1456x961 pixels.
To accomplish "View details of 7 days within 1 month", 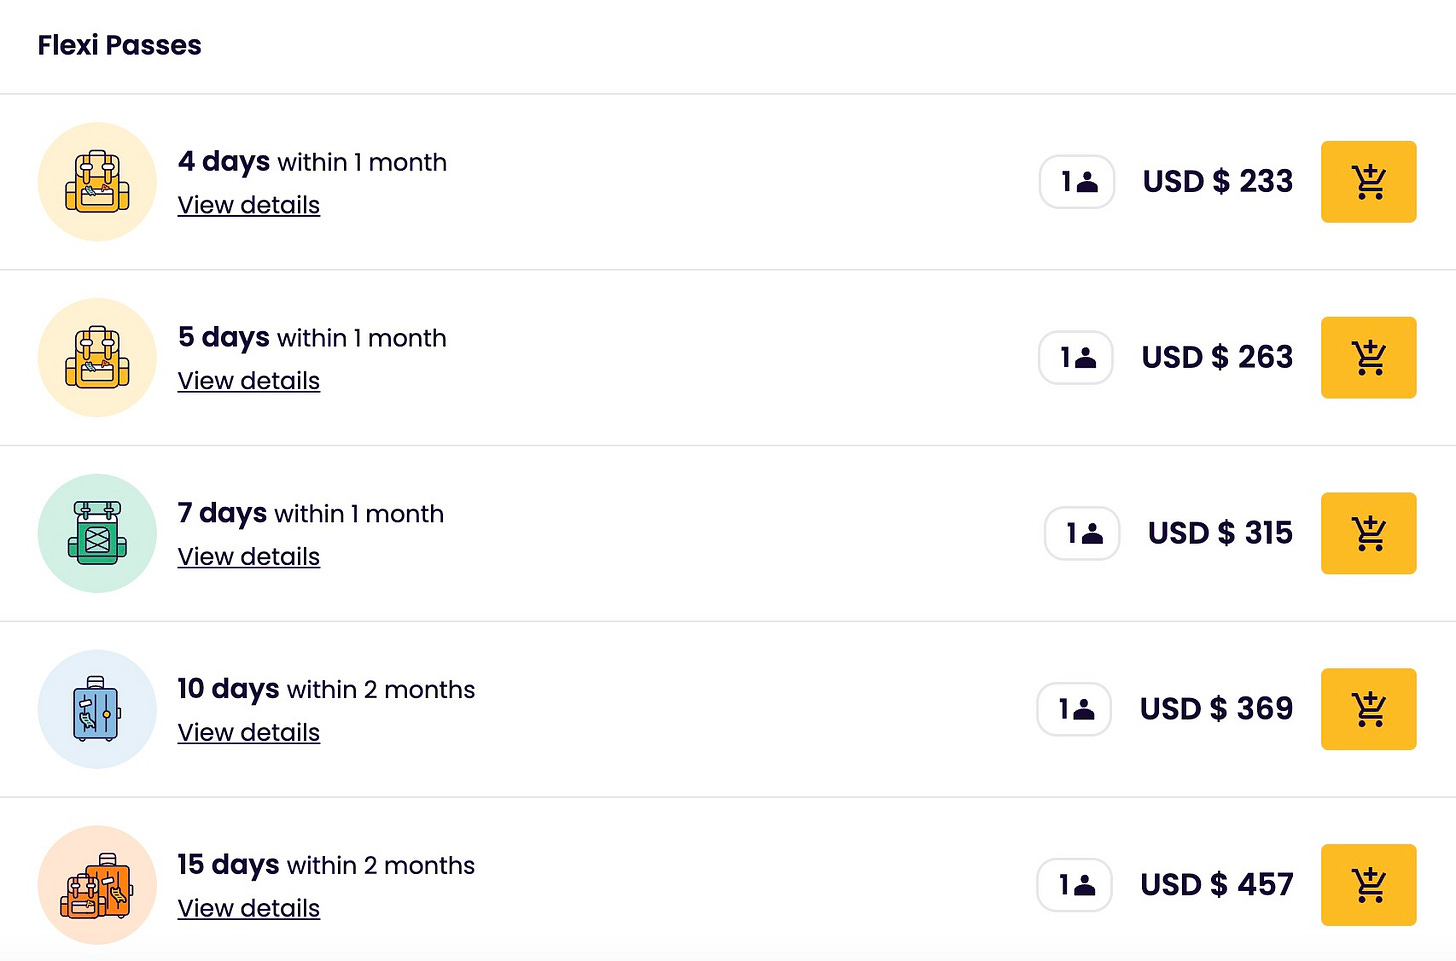I will tap(249, 557).
